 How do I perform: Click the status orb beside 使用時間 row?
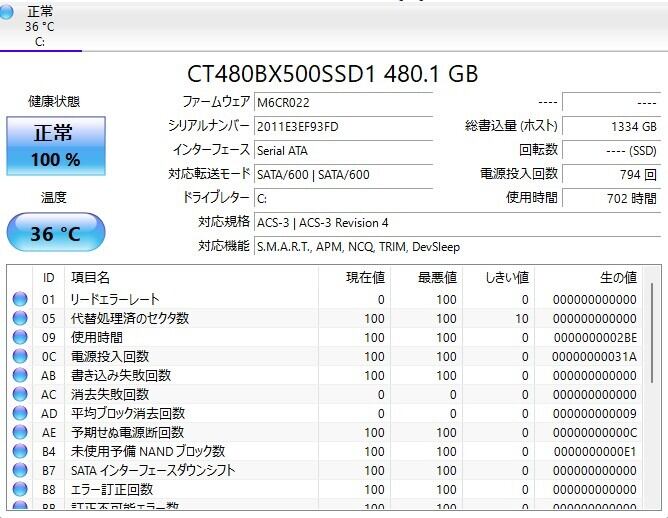20,338
